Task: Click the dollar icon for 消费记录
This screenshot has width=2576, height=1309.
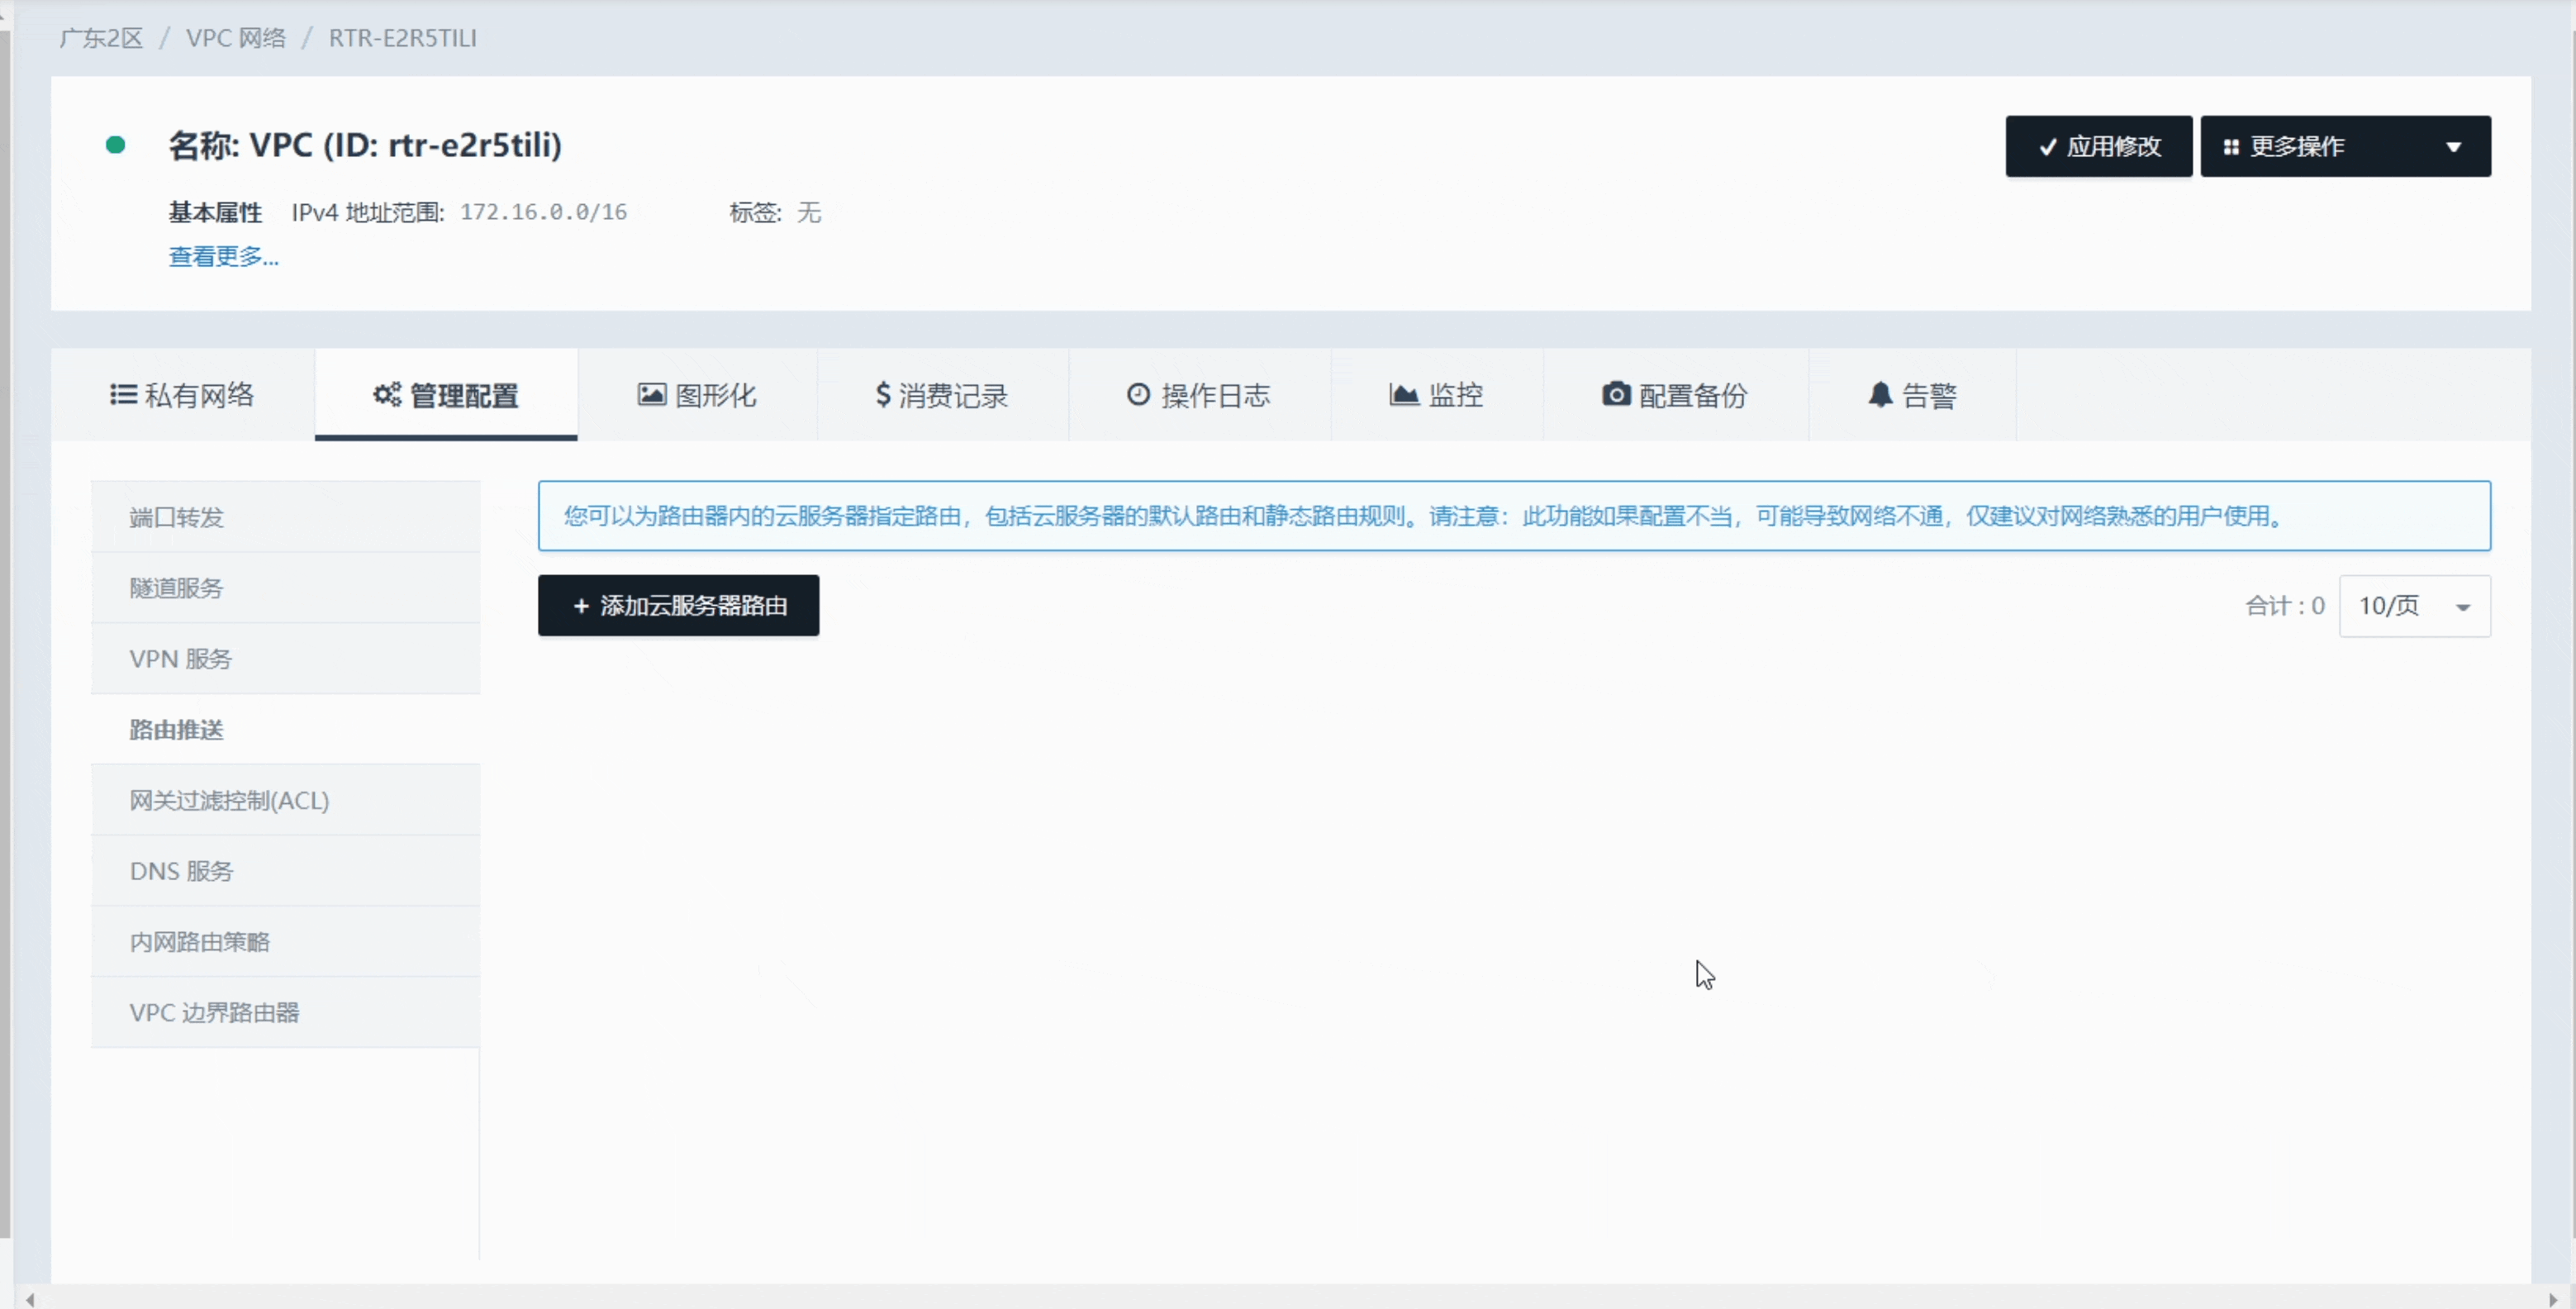Action: (884, 395)
